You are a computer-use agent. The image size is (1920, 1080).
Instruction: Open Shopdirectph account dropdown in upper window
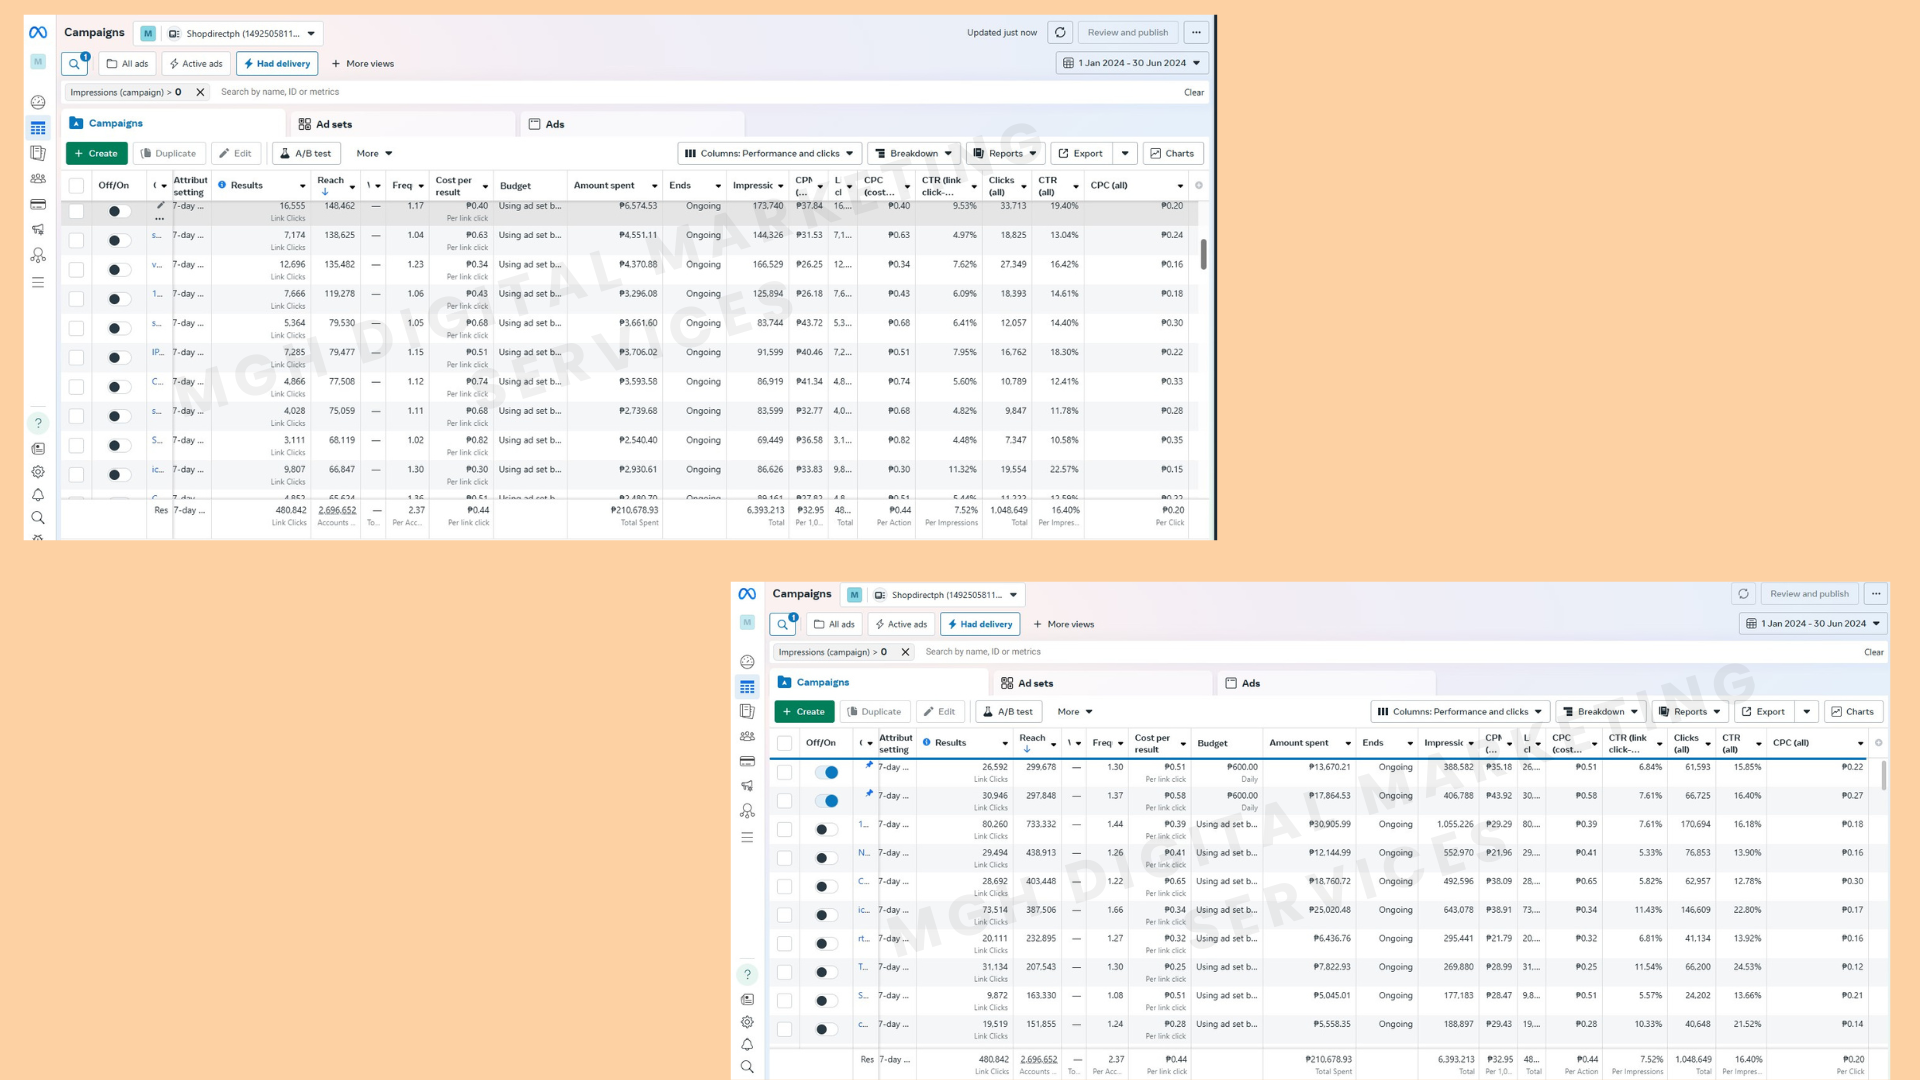[241, 34]
